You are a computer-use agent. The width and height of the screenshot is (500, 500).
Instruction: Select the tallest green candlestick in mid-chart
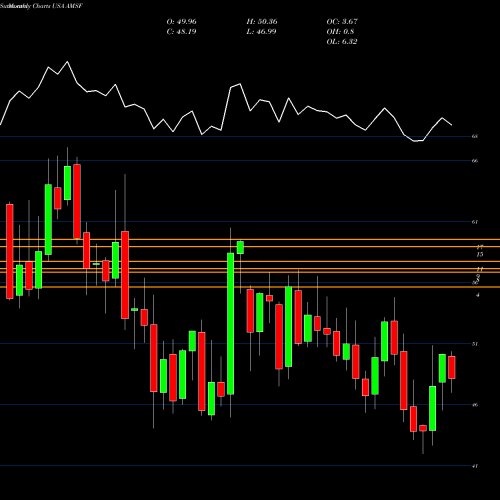(230, 323)
